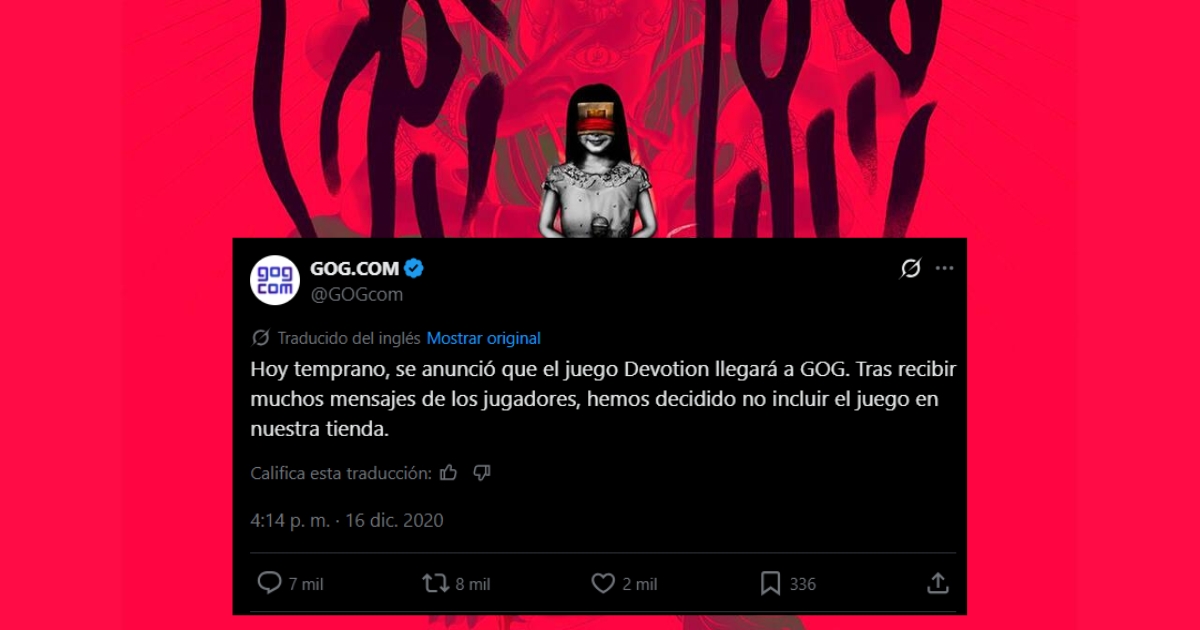Open the GOG.COM profile avatar
This screenshot has height=630, width=1200.
(x=274, y=280)
